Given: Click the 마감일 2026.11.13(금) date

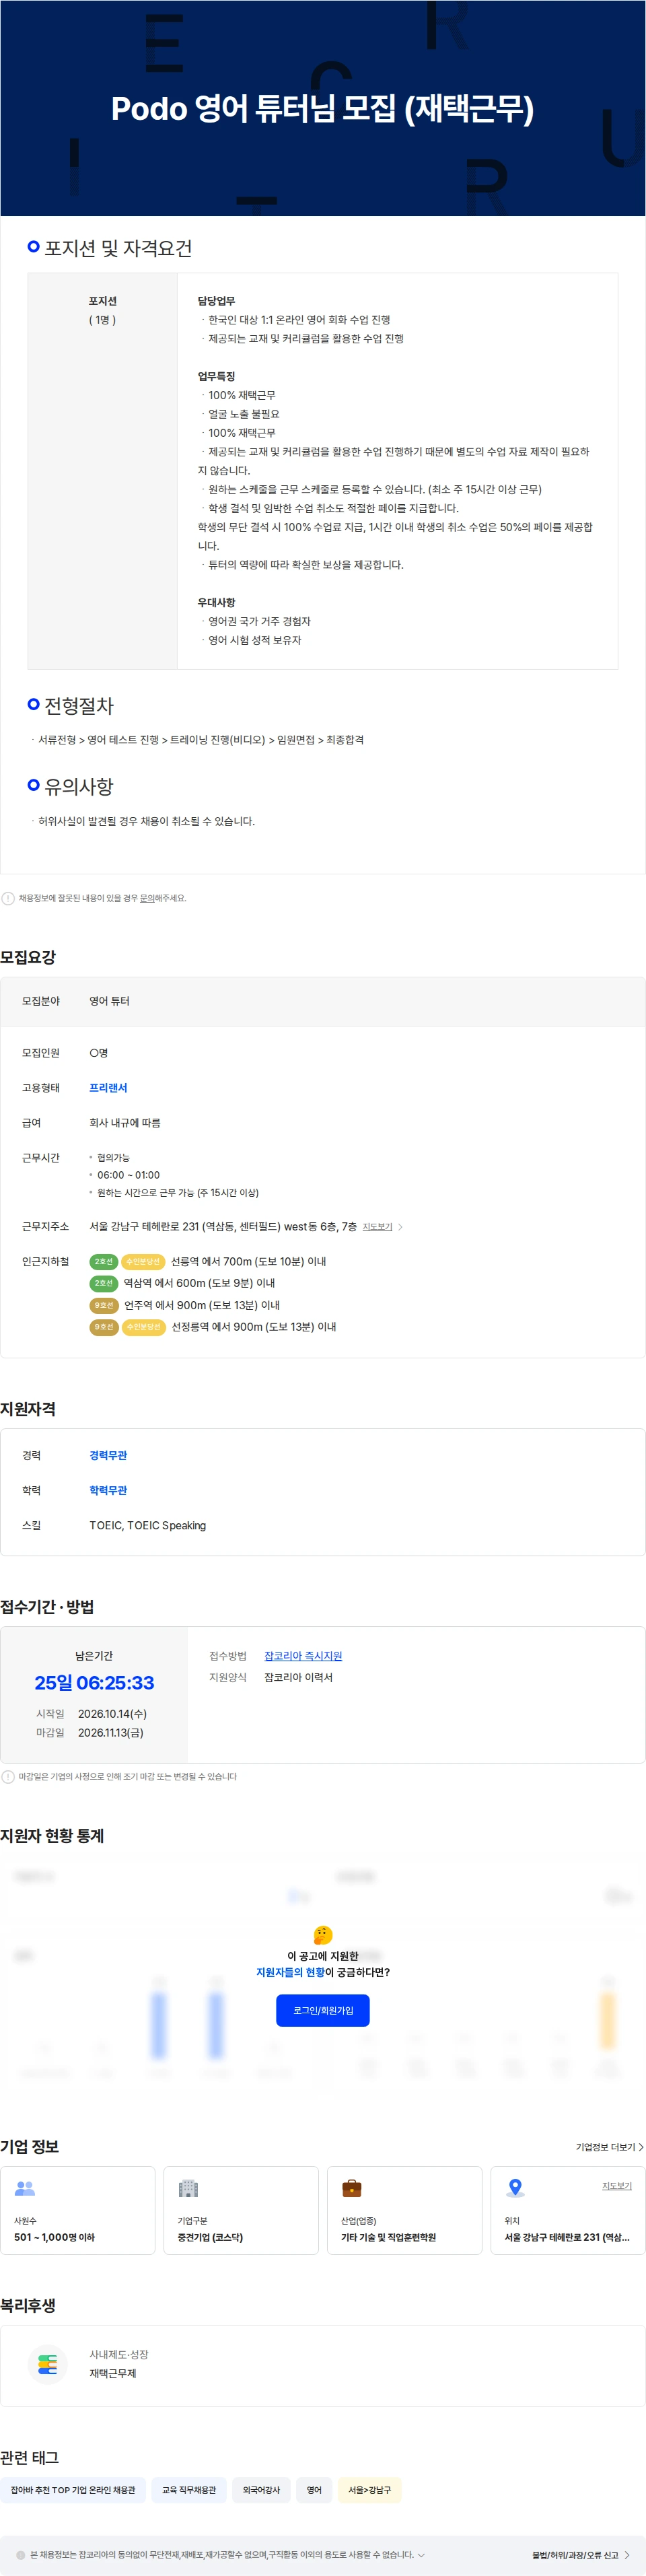Looking at the screenshot, I should click(x=110, y=1732).
